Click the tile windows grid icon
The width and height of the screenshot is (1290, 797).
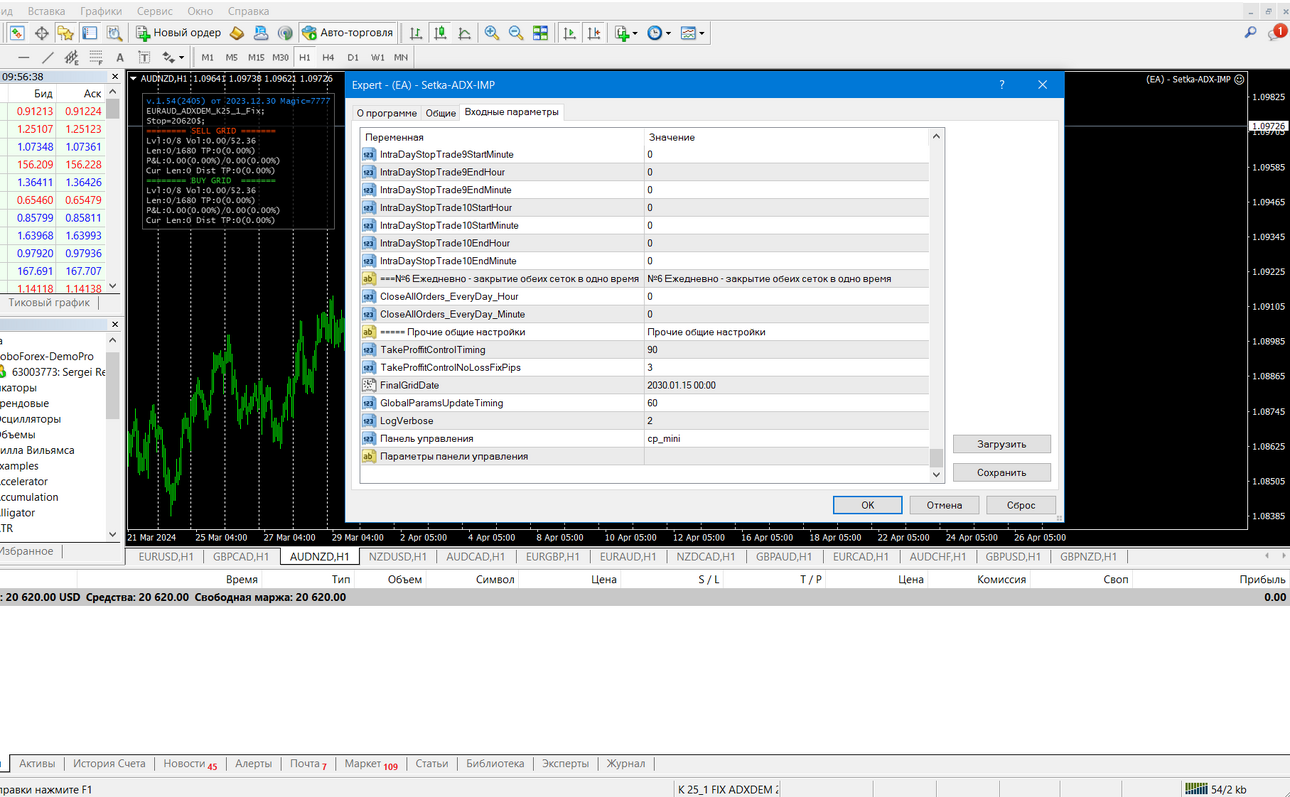pyautogui.click(x=540, y=33)
